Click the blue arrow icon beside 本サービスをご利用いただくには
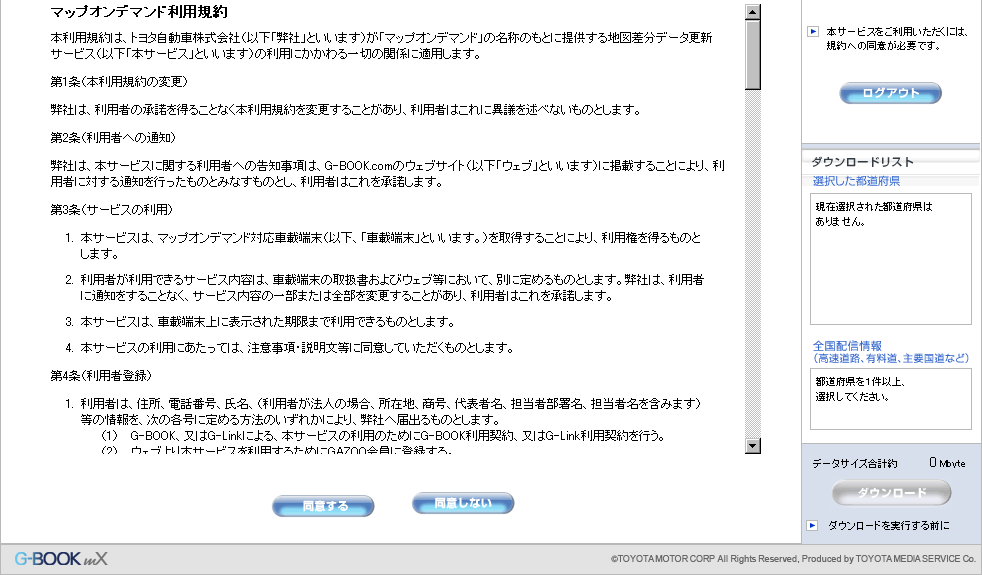This screenshot has height=575, width=982. pyautogui.click(x=813, y=31)
